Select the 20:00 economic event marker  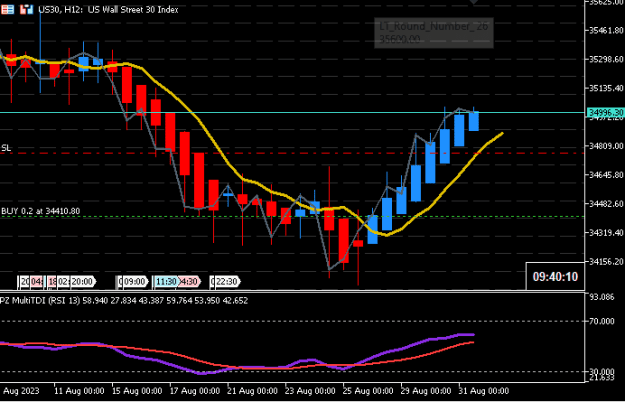[82, 282]
